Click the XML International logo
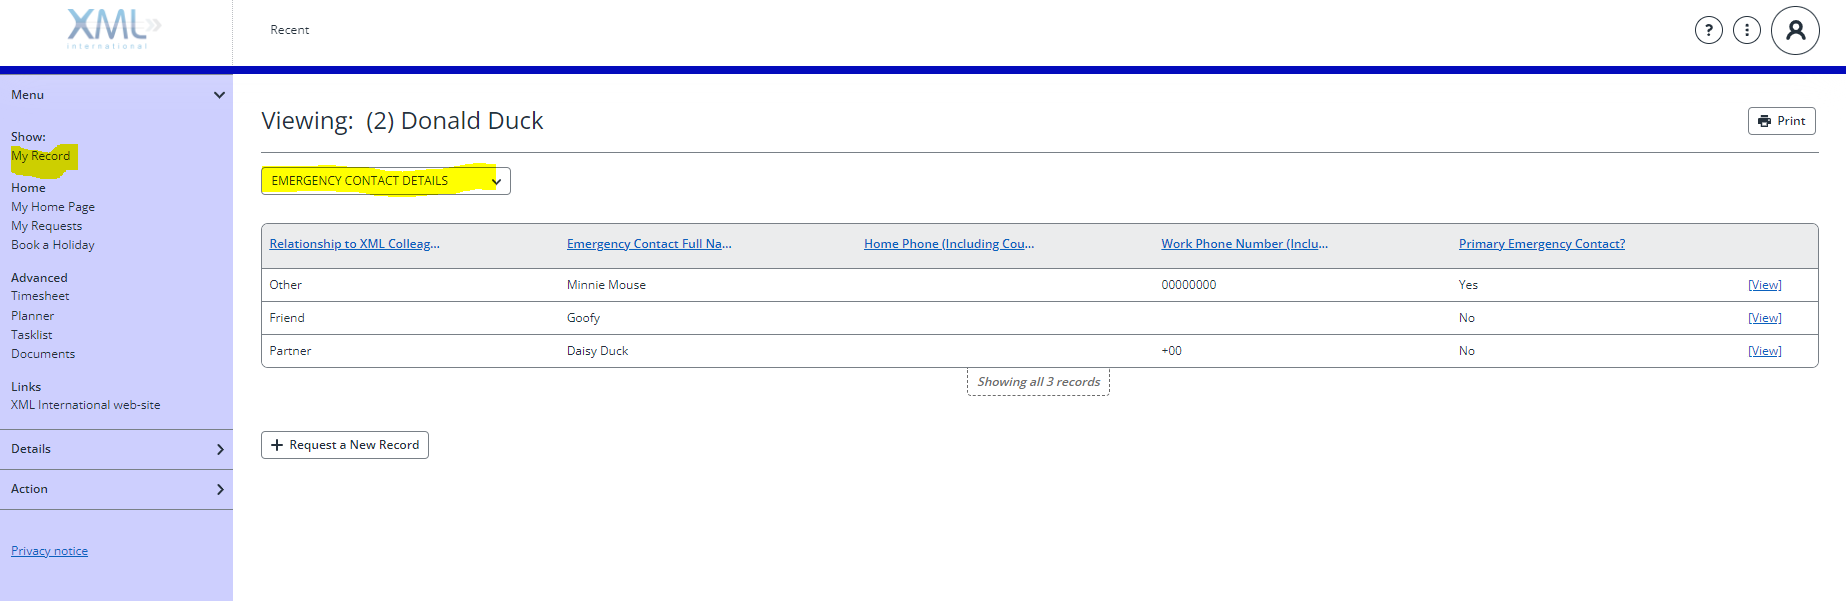Screen dimensions: 1846x601 coord(113,29)
